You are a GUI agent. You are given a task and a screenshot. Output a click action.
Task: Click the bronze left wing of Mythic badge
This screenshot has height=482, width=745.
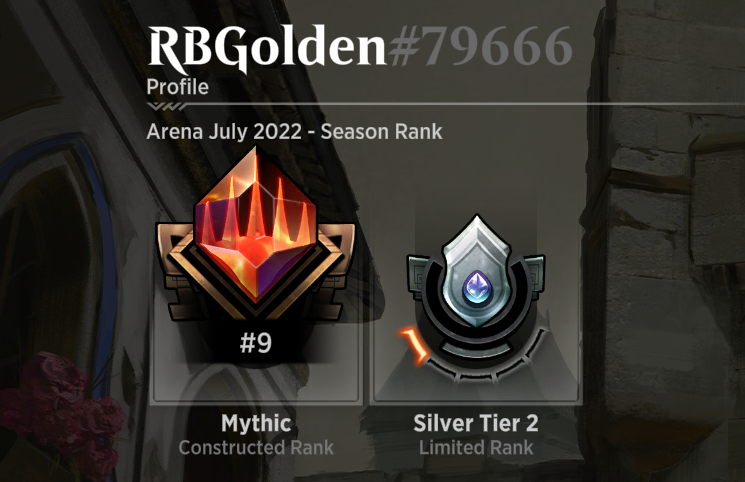click(x=177, y=271)
